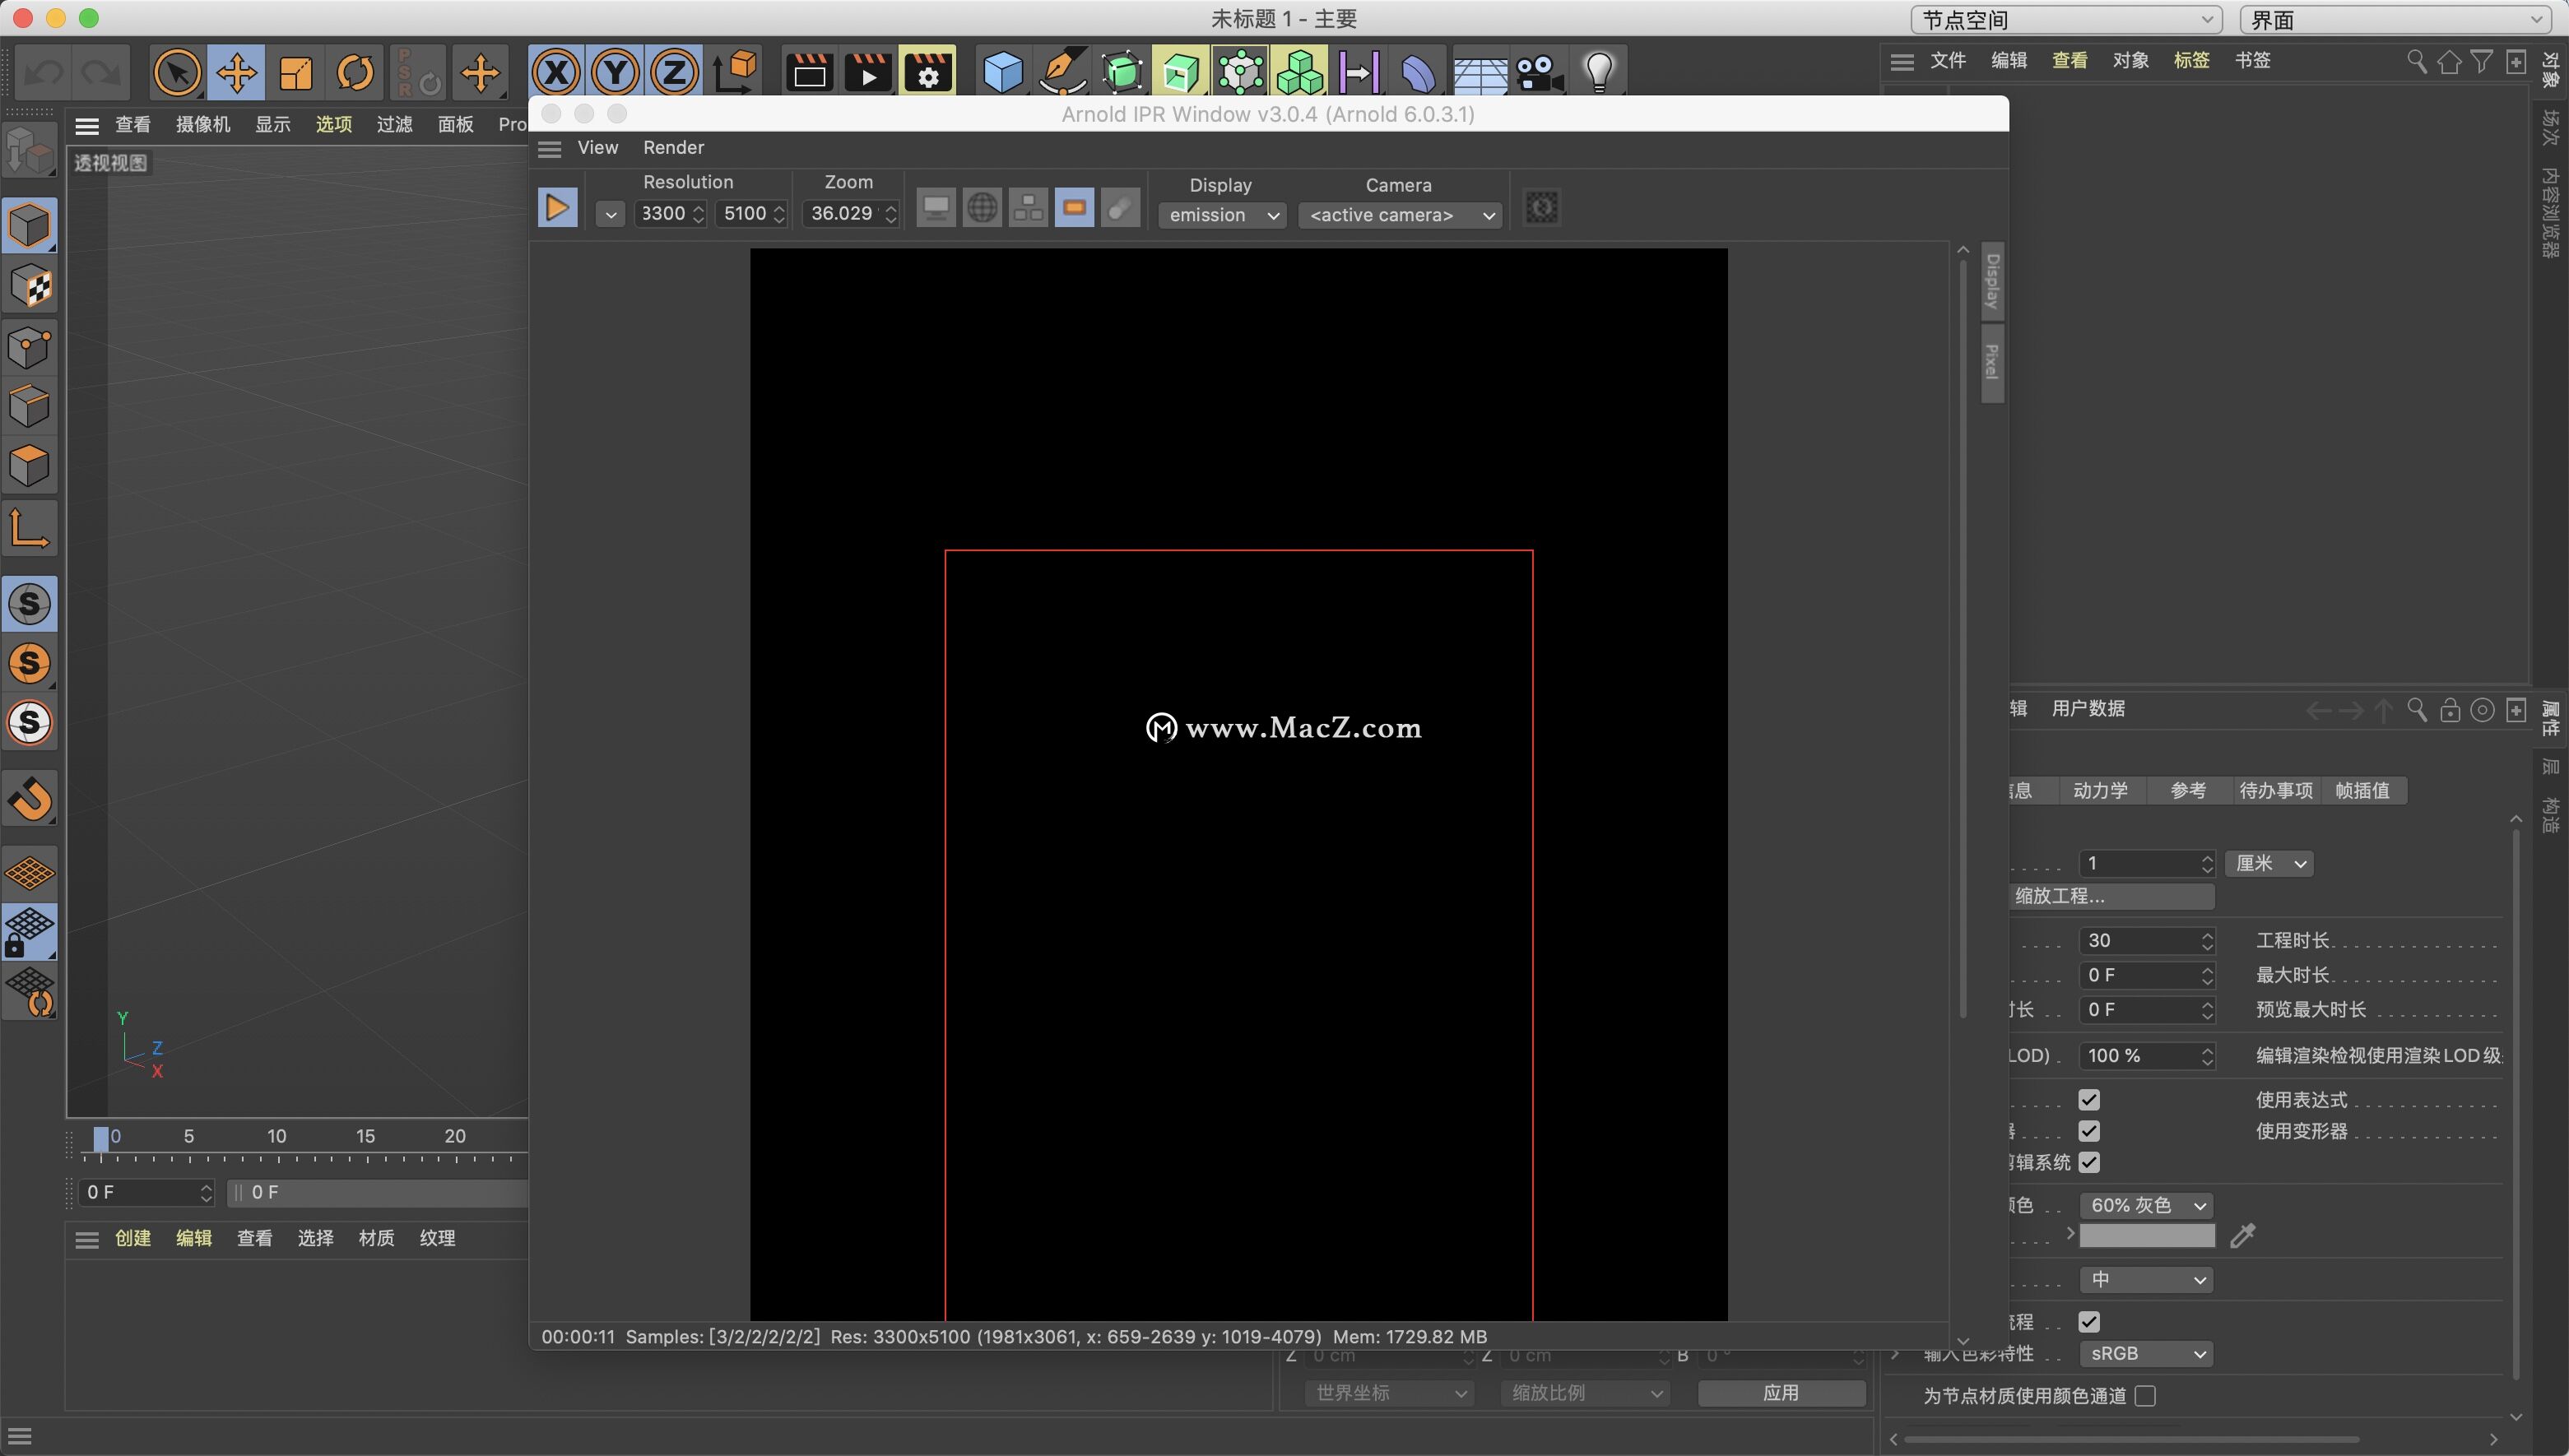Open 节点空间 dropdown in title bar
Screen dimensions: 2569x1456
point(2066,20)
